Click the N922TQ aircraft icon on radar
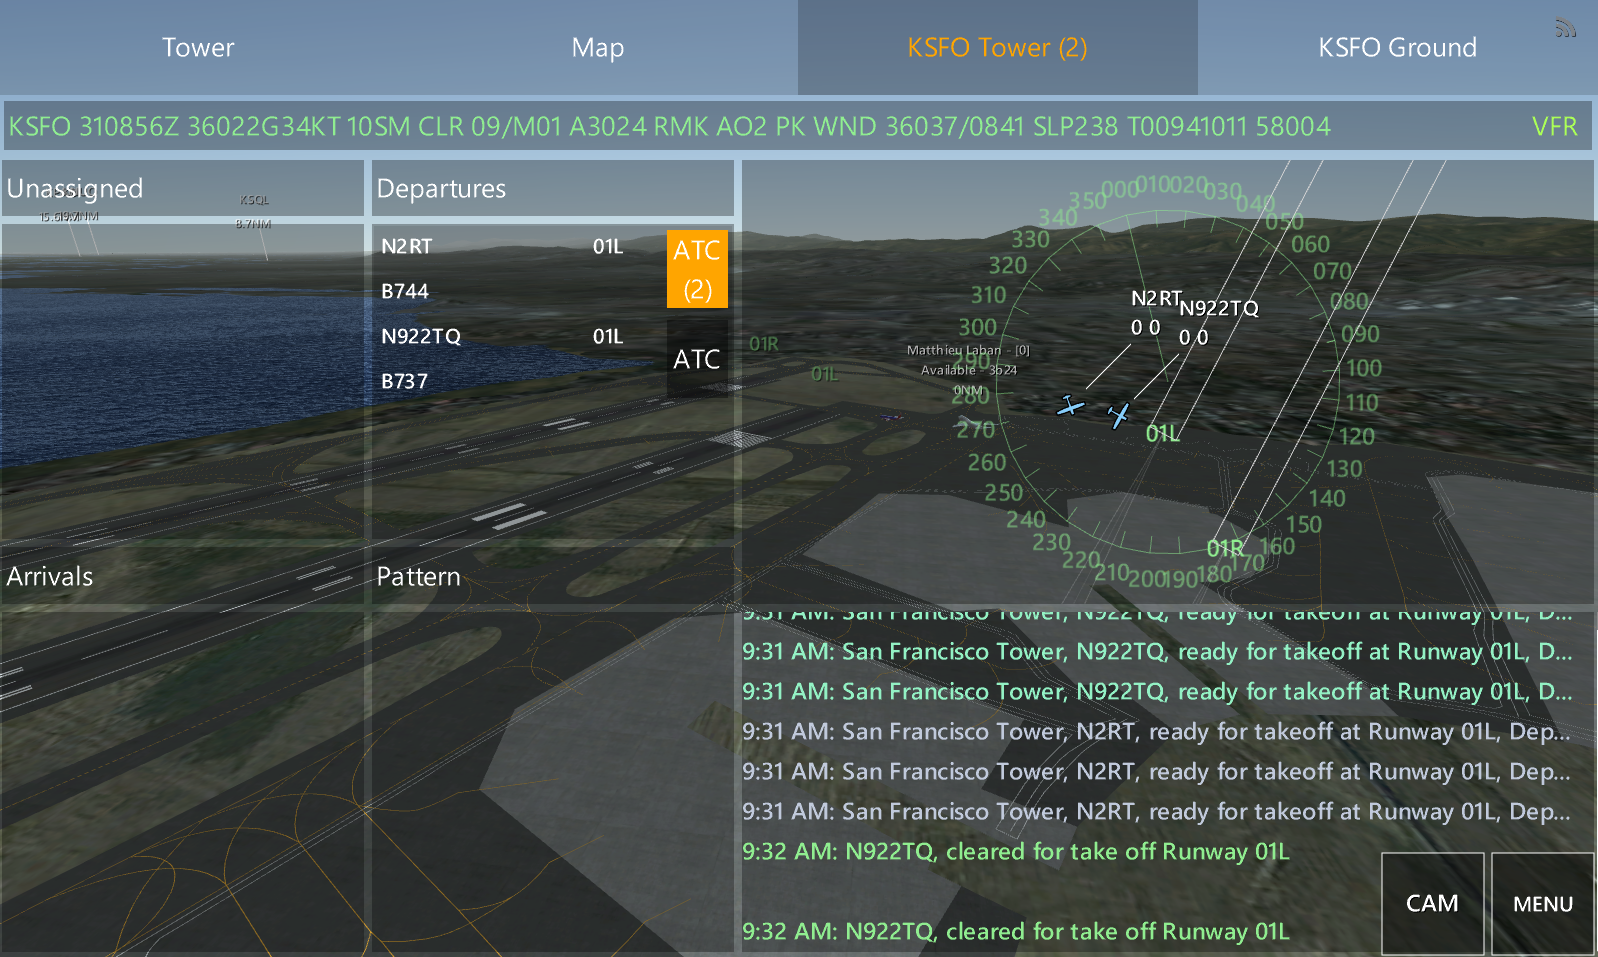 (1119, 414)
